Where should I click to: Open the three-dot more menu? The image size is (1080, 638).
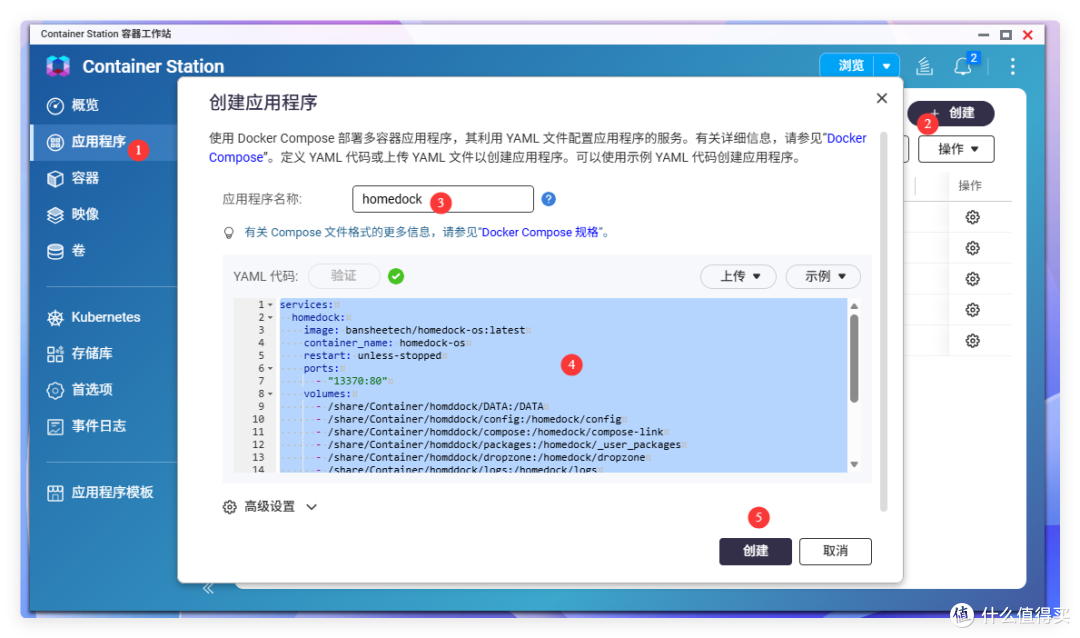(x=1012, y=66)
